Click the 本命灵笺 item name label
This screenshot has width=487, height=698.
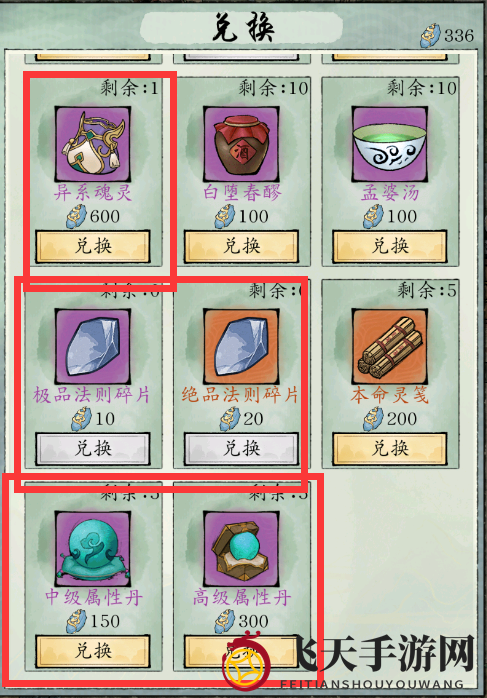(390, 395)
